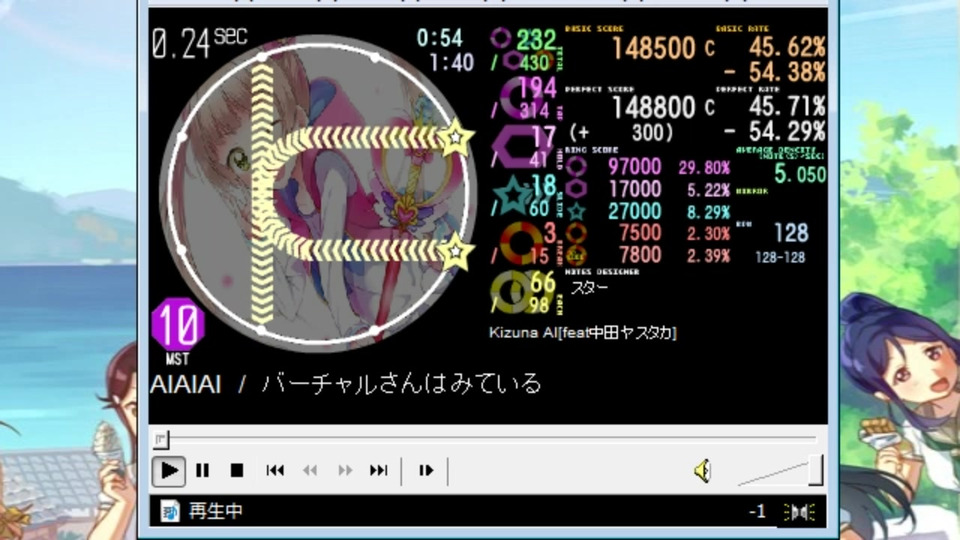Click the -1 value in status bar
This screenshot has height=540, width=960.
(757, 512)
